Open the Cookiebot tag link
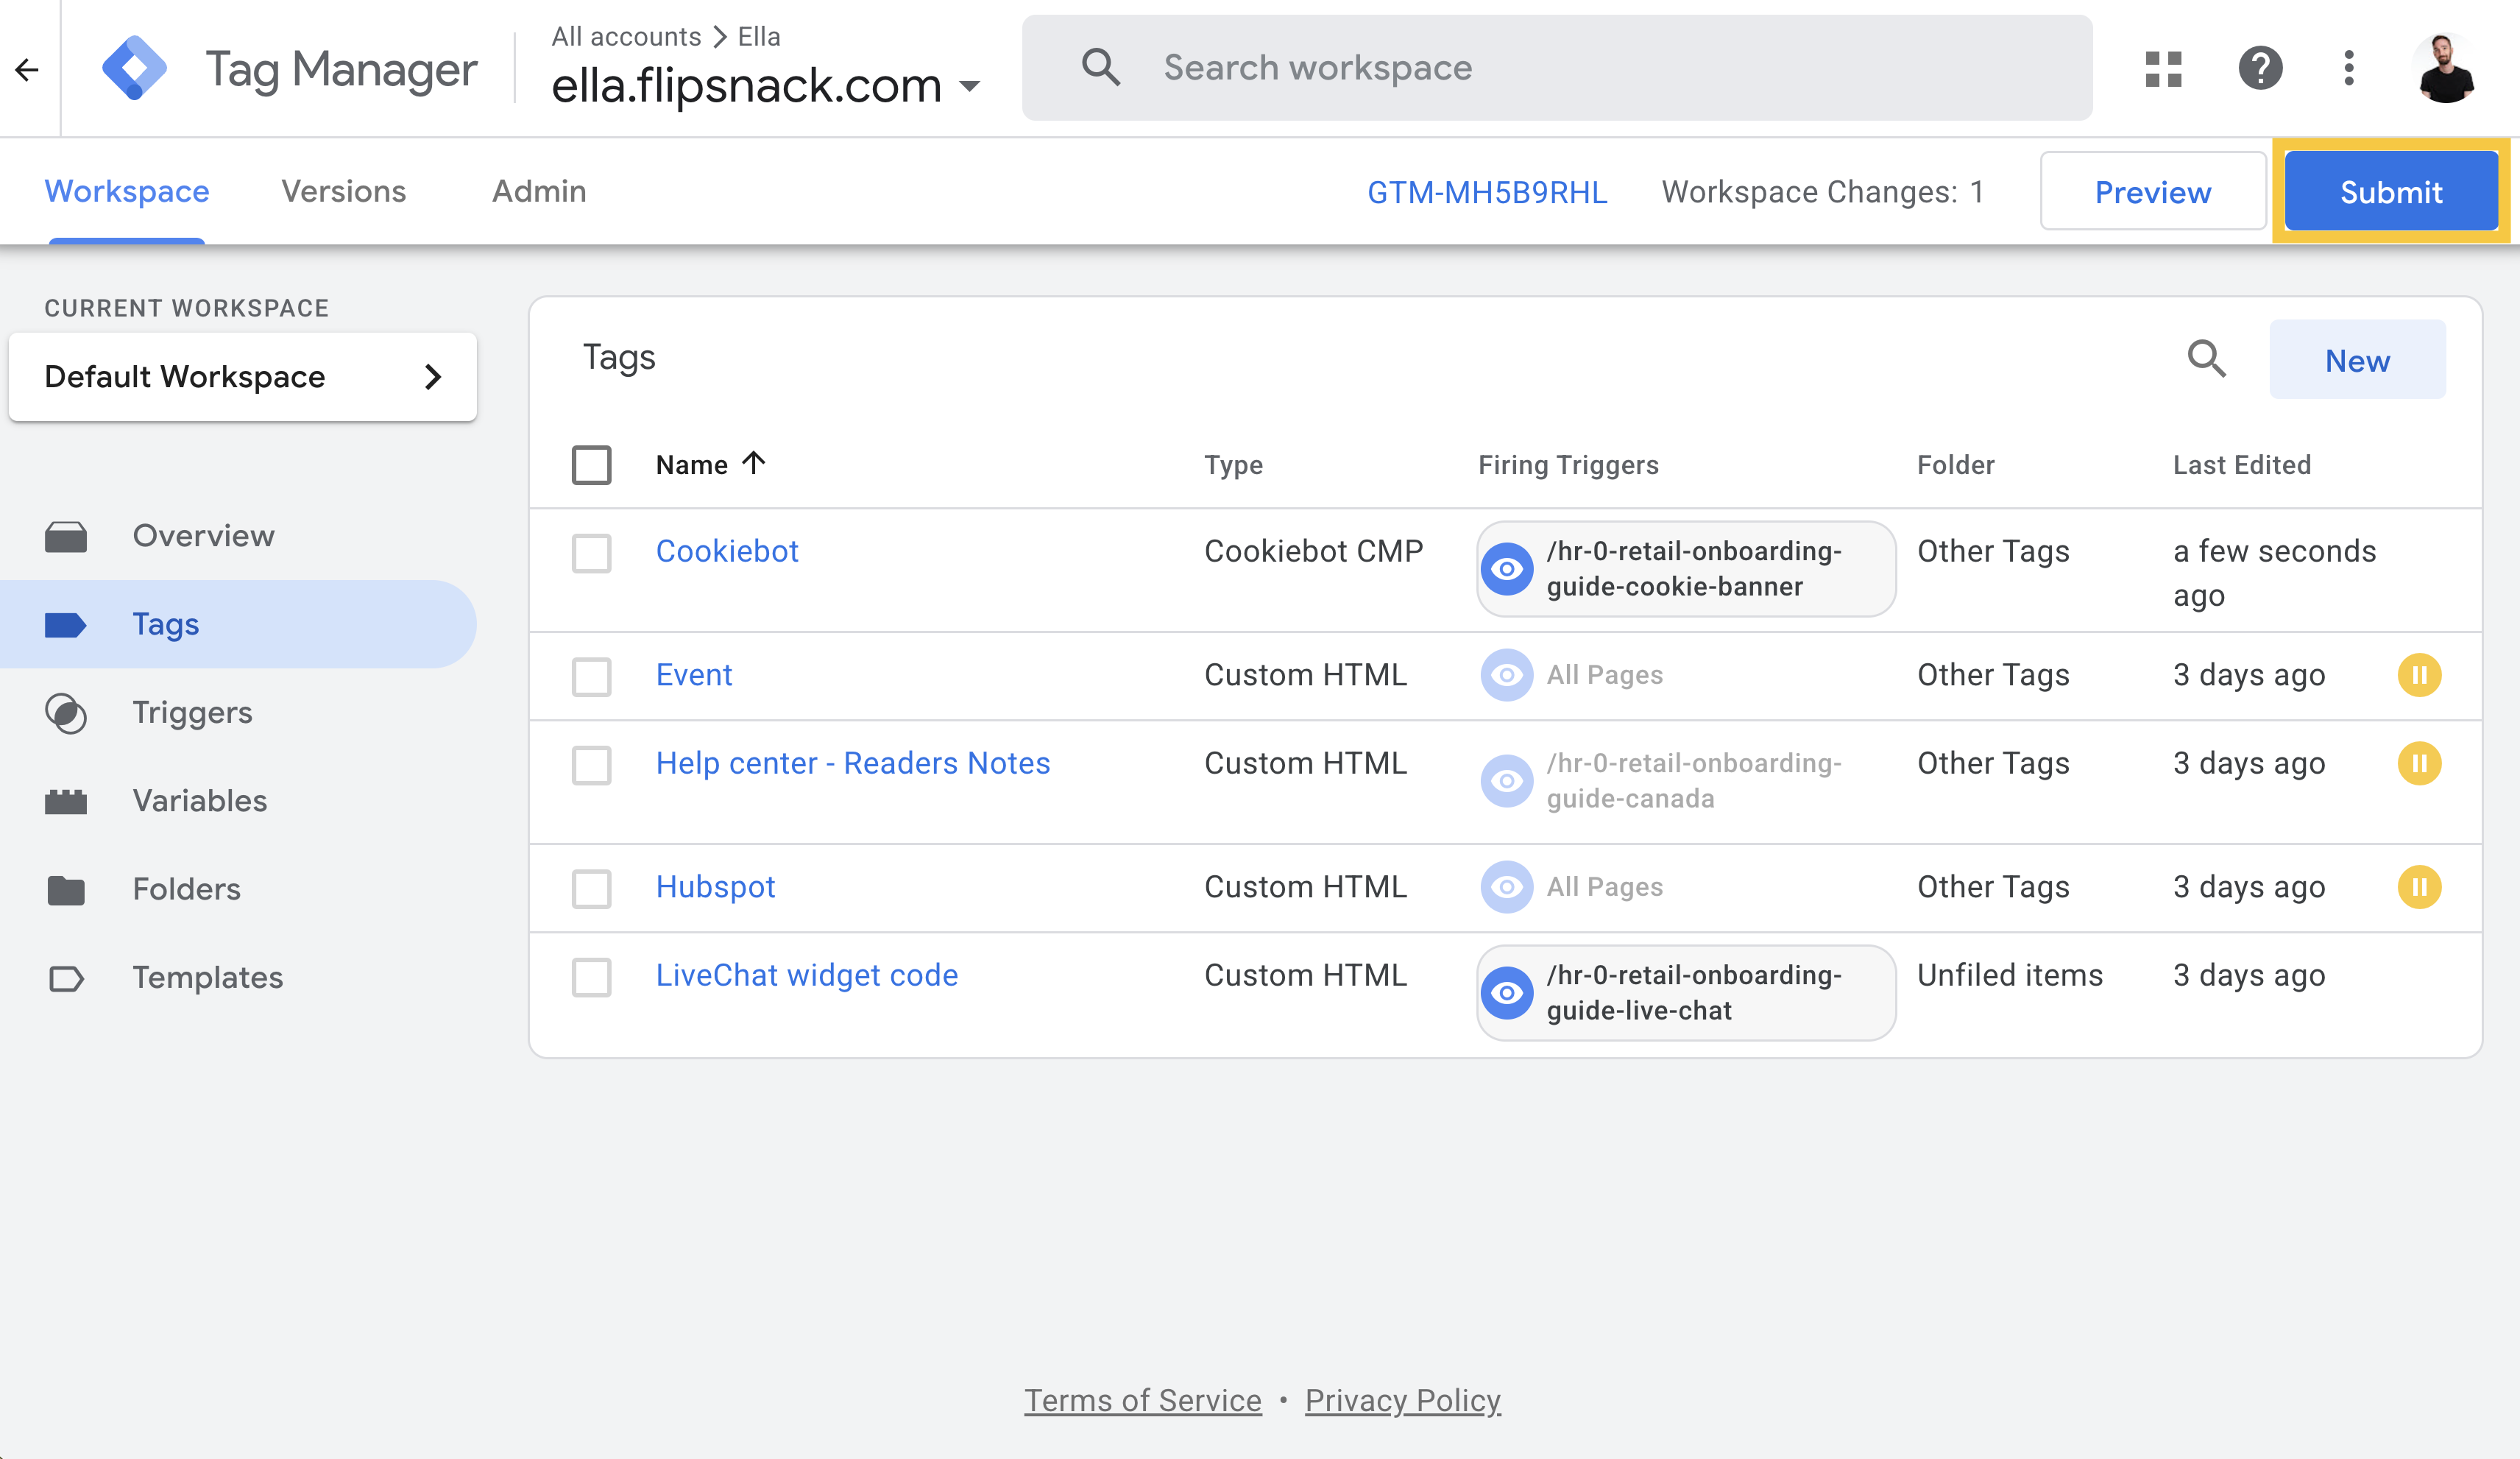The height and width of the screenshot is (1459, 2520). click(x=727, y=551)
